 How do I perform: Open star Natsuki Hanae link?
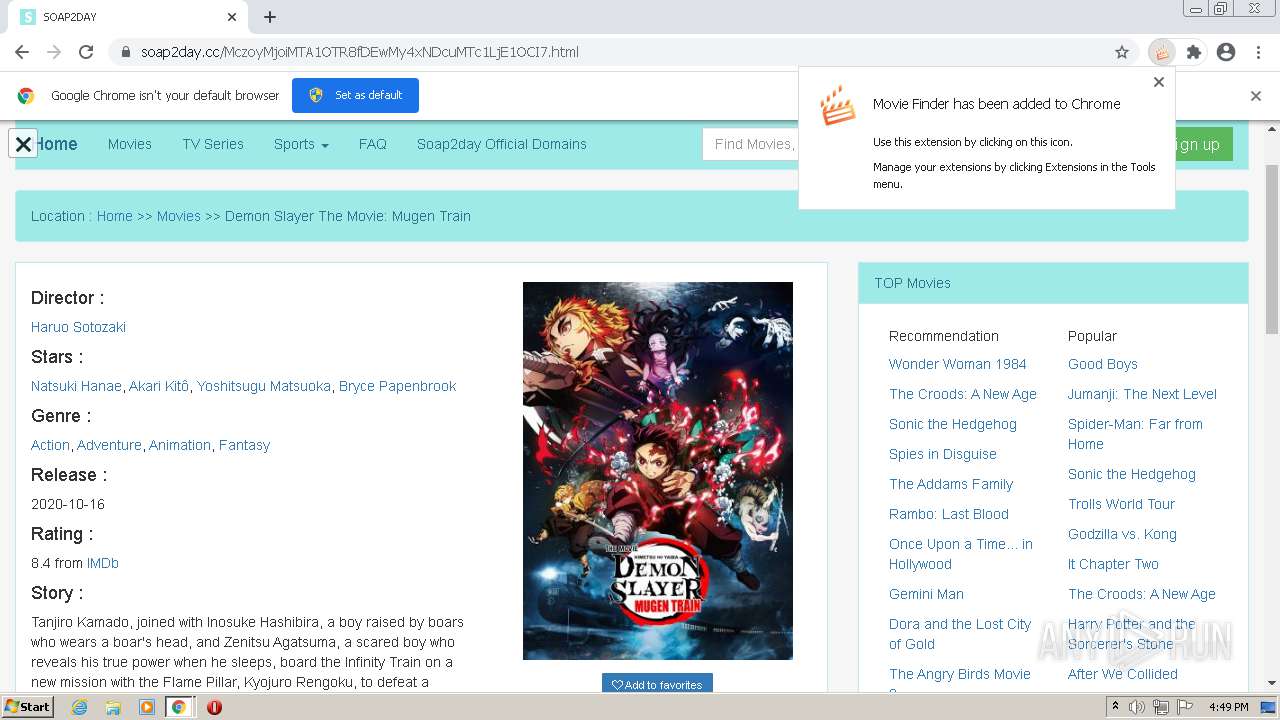pyautogui.click(x=76, y=386)
